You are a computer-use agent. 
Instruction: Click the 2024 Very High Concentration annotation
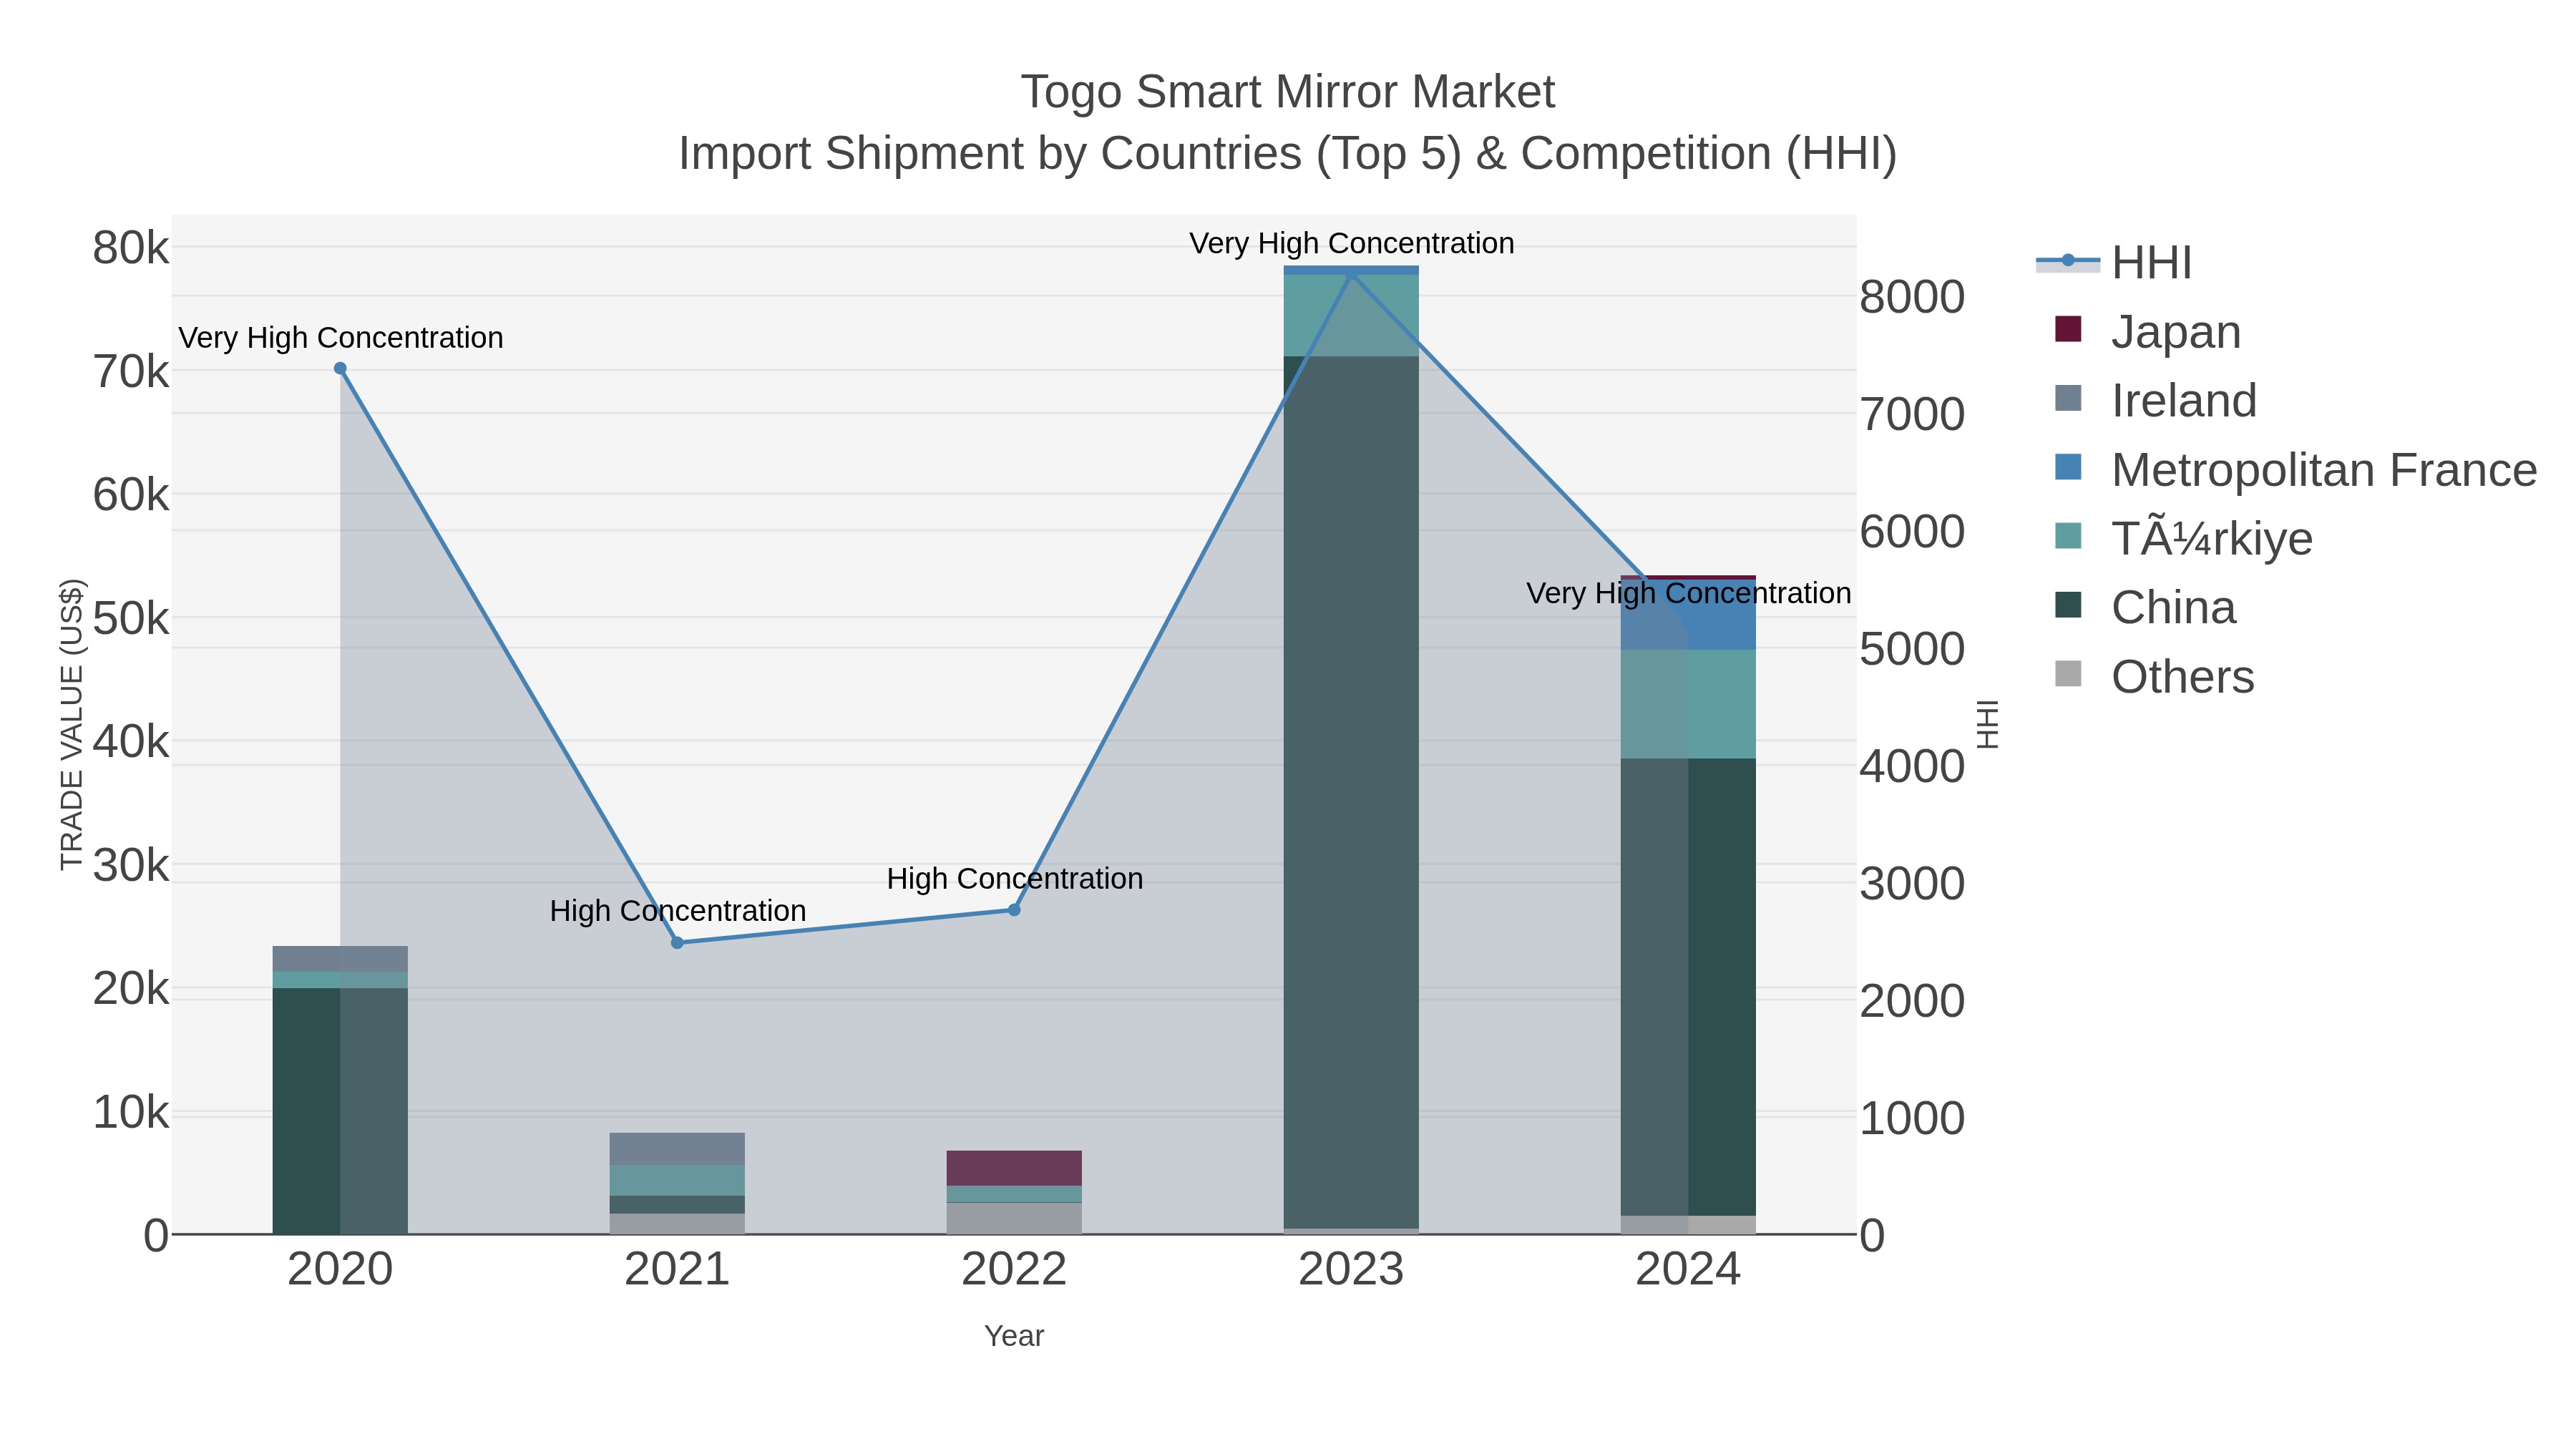[1689, 593]
